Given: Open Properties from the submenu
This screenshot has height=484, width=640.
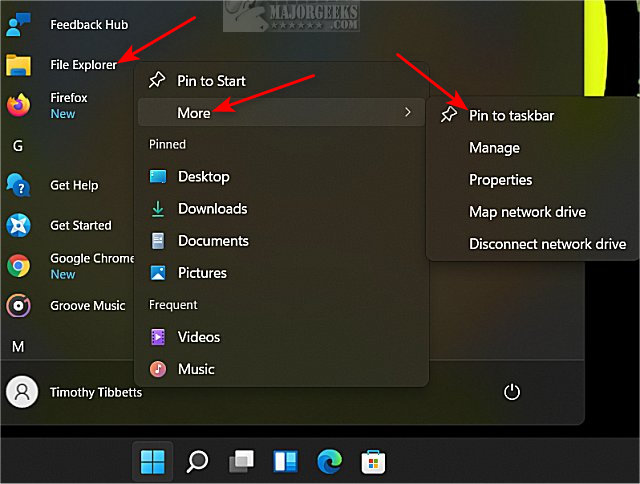Looking at the screenshot, I should click(x=532, y=180).
